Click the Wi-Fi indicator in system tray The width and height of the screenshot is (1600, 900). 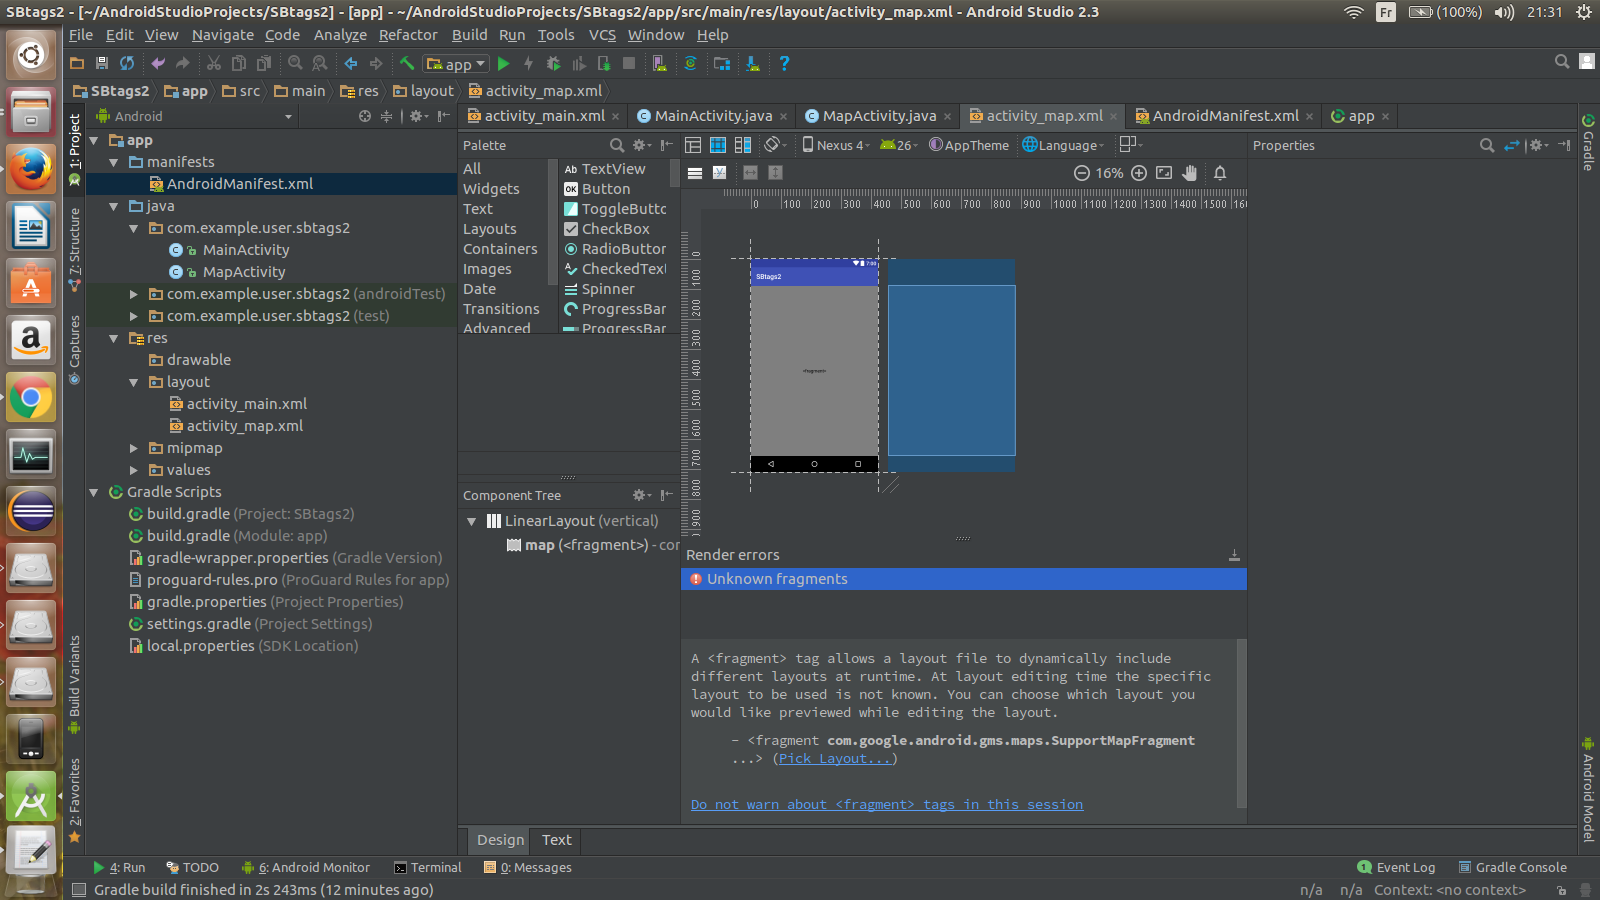(1354, 12)
